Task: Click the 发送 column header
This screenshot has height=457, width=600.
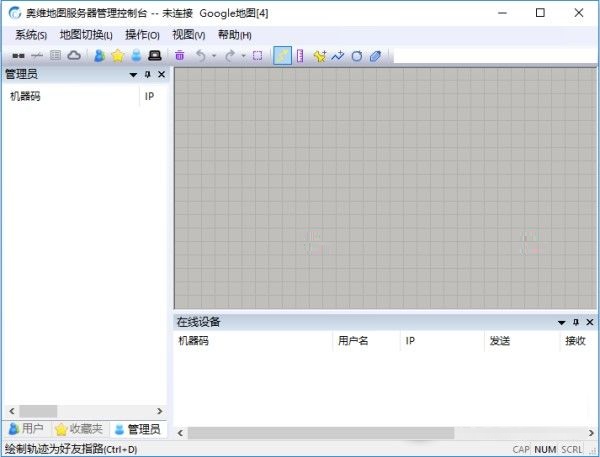Action: click(x=522, y=341)
